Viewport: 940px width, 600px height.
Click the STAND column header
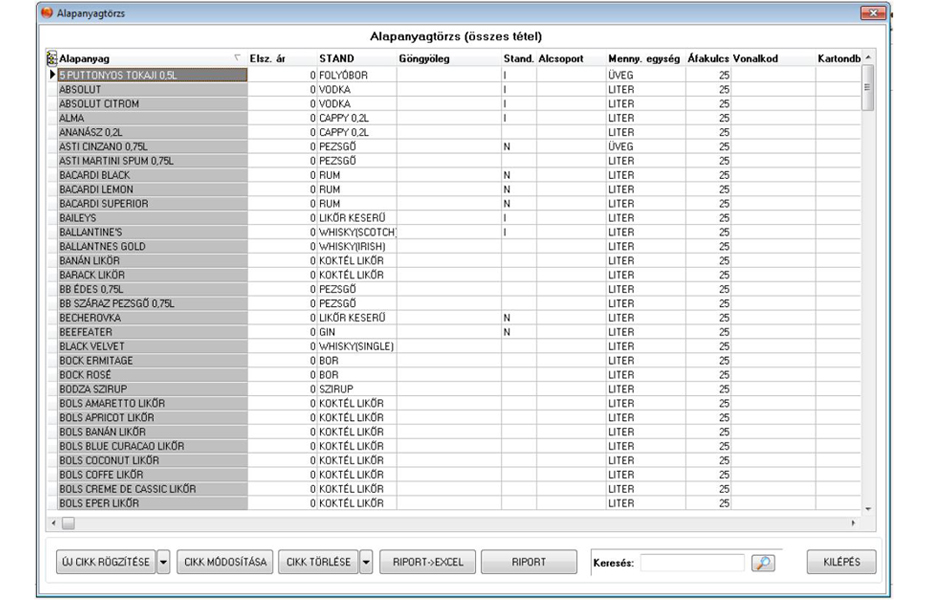pyautogui.click(x=357, y=58)
